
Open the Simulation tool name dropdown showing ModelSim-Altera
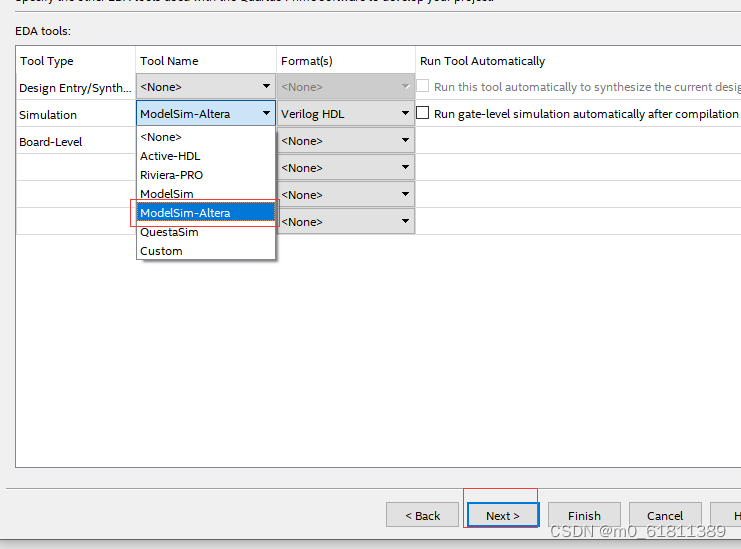206,113
